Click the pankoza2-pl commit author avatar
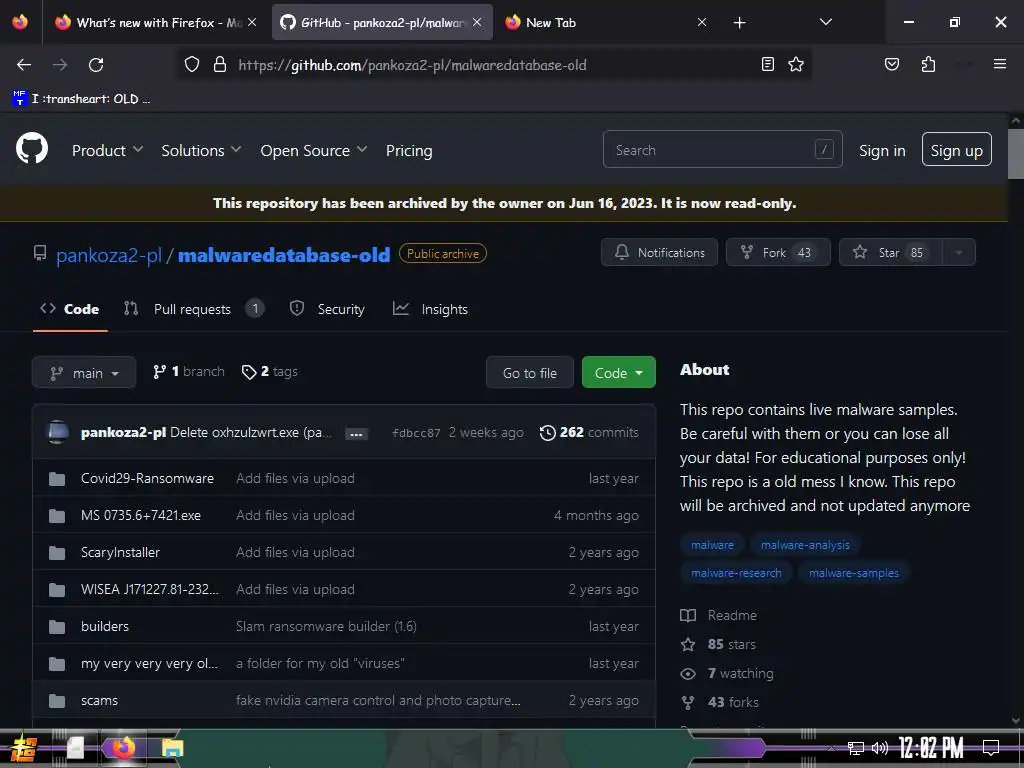This screenshot has width=1024, height=768. (57, 432)
